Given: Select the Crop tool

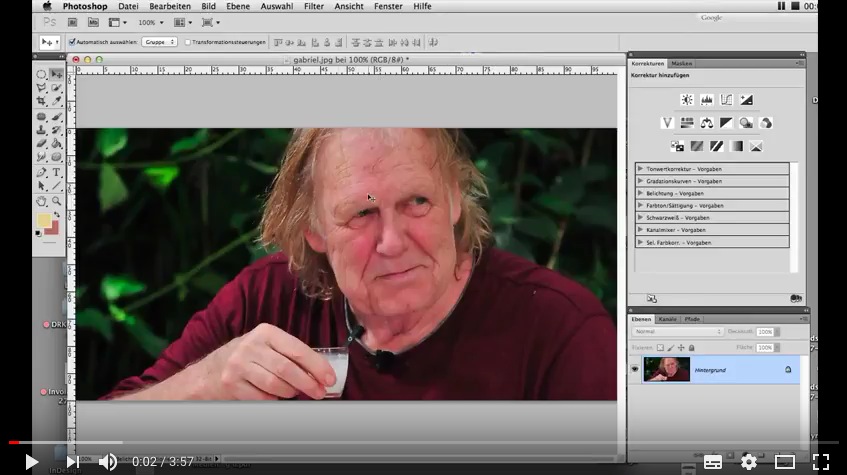Looking at the screenshot, I should [42, 101].
